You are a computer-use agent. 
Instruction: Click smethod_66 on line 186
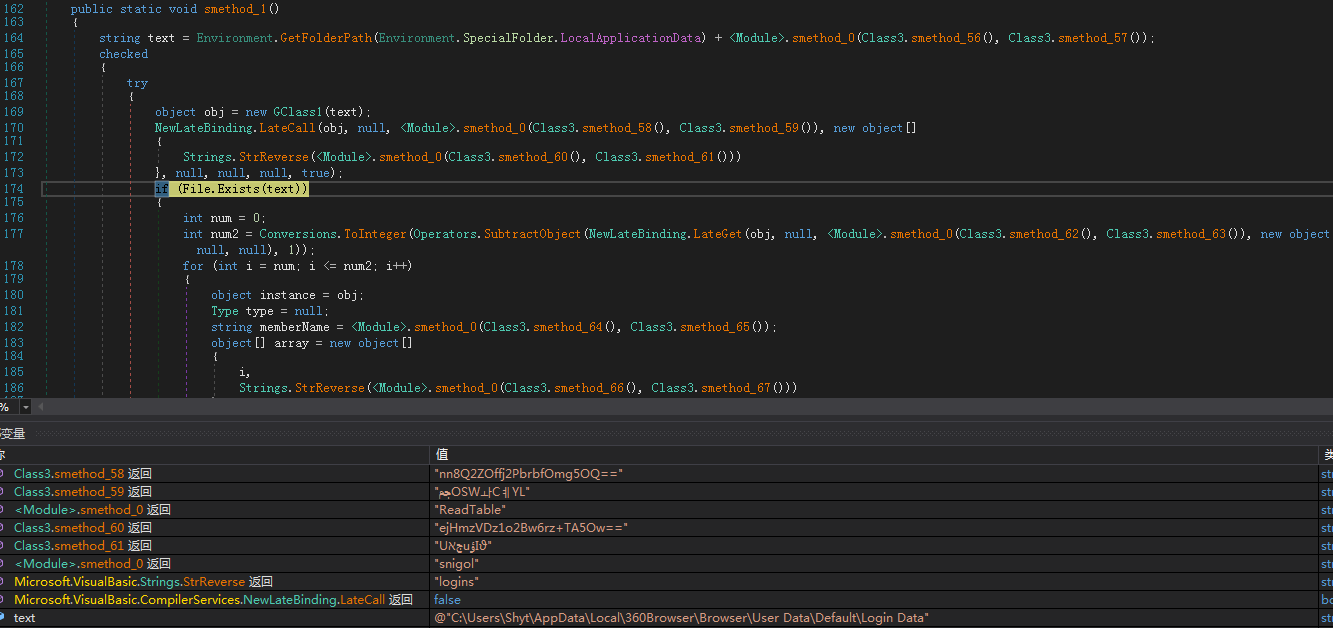[588, 388]
